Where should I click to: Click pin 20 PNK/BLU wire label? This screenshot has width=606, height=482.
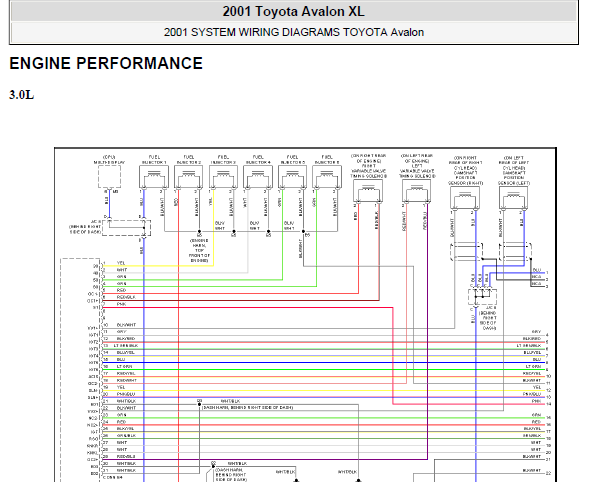click(126, 394)
